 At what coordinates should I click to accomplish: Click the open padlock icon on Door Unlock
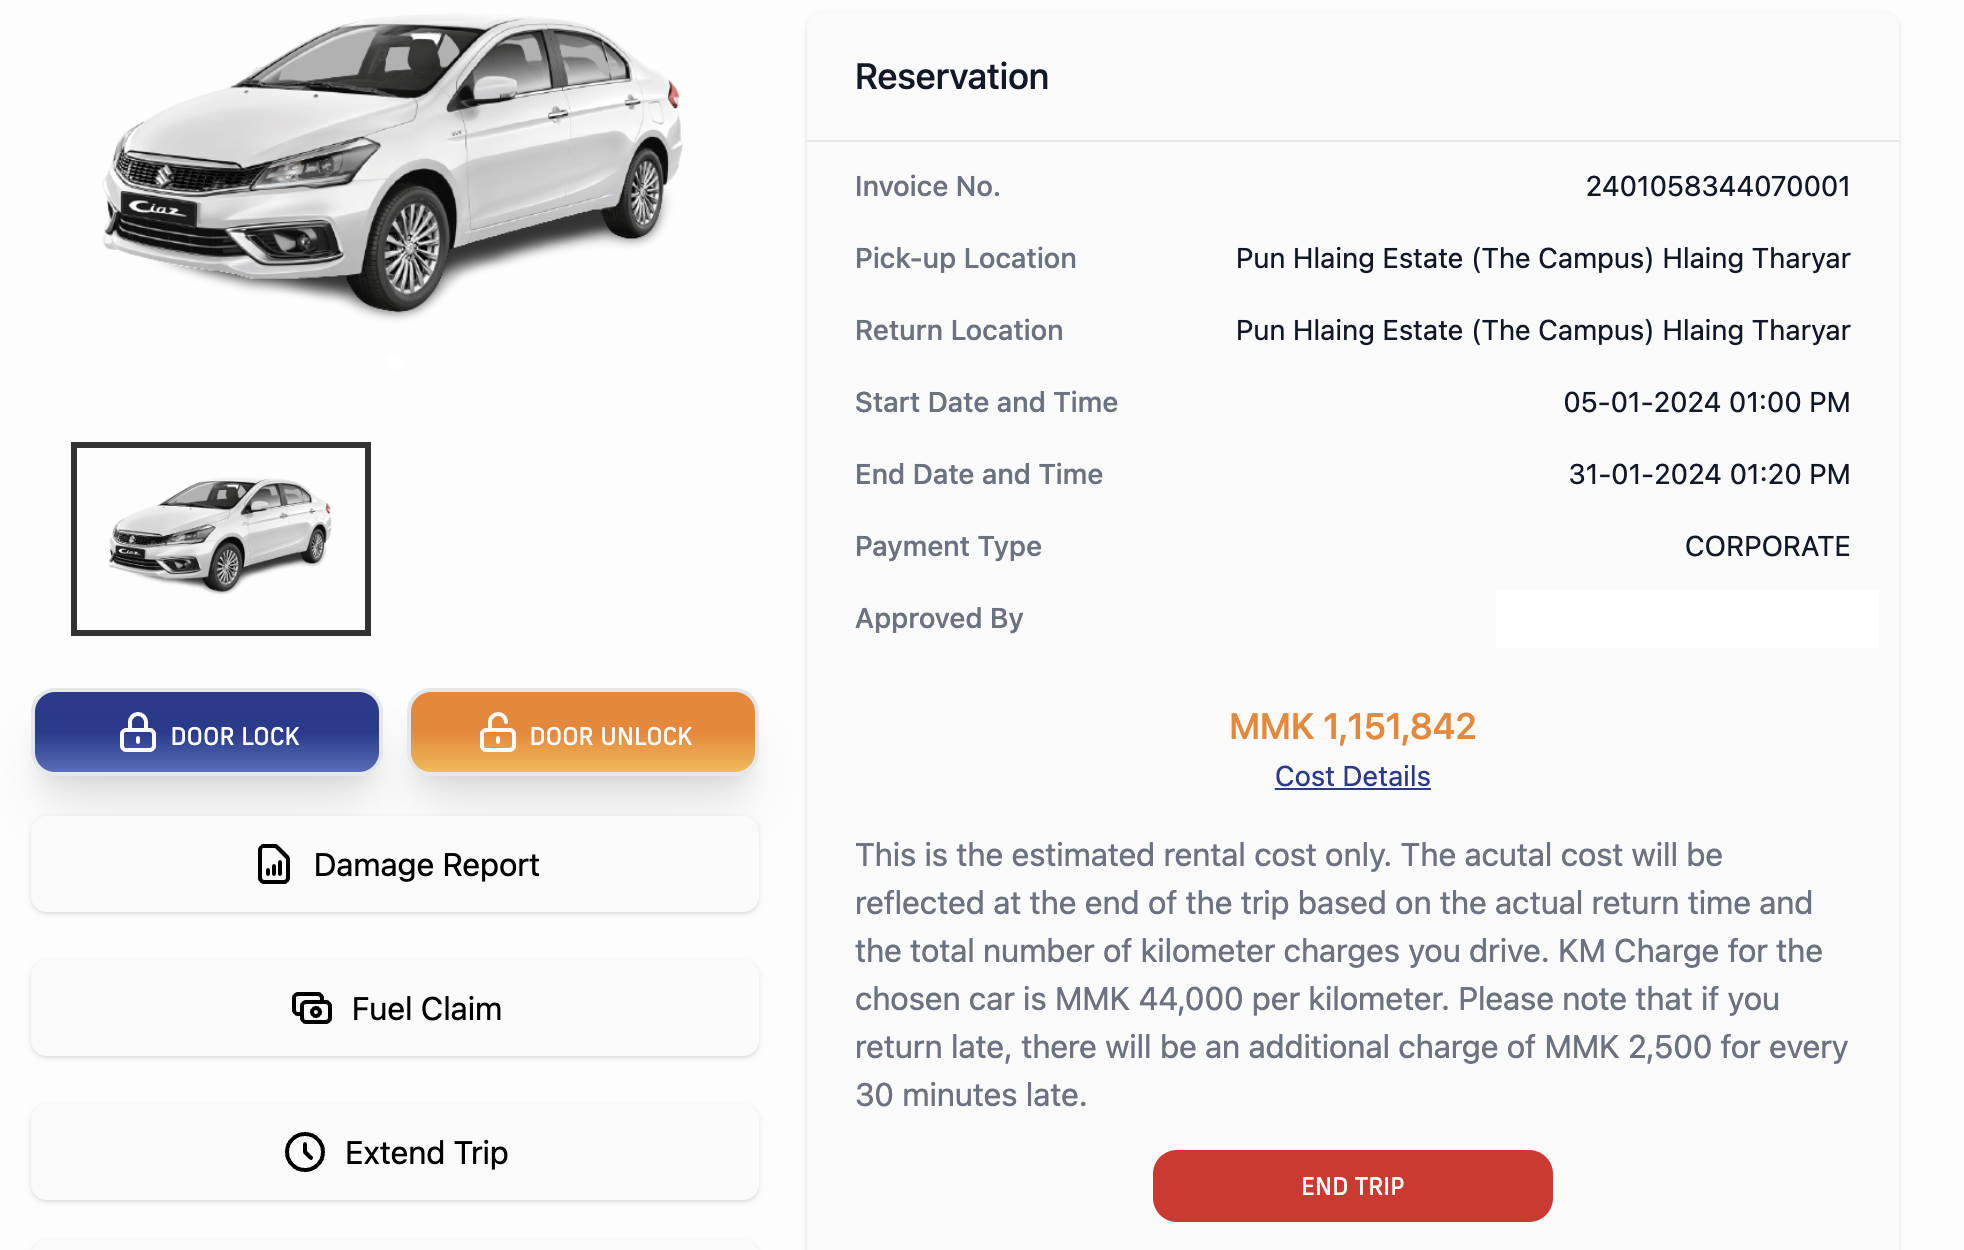[497, 733]
